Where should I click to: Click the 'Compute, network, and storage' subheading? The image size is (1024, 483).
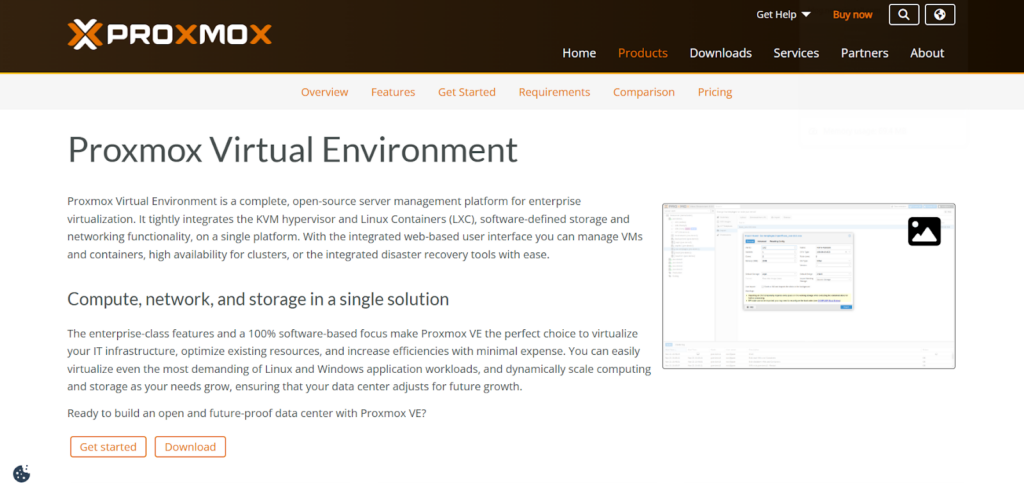(x=258, y=299)
